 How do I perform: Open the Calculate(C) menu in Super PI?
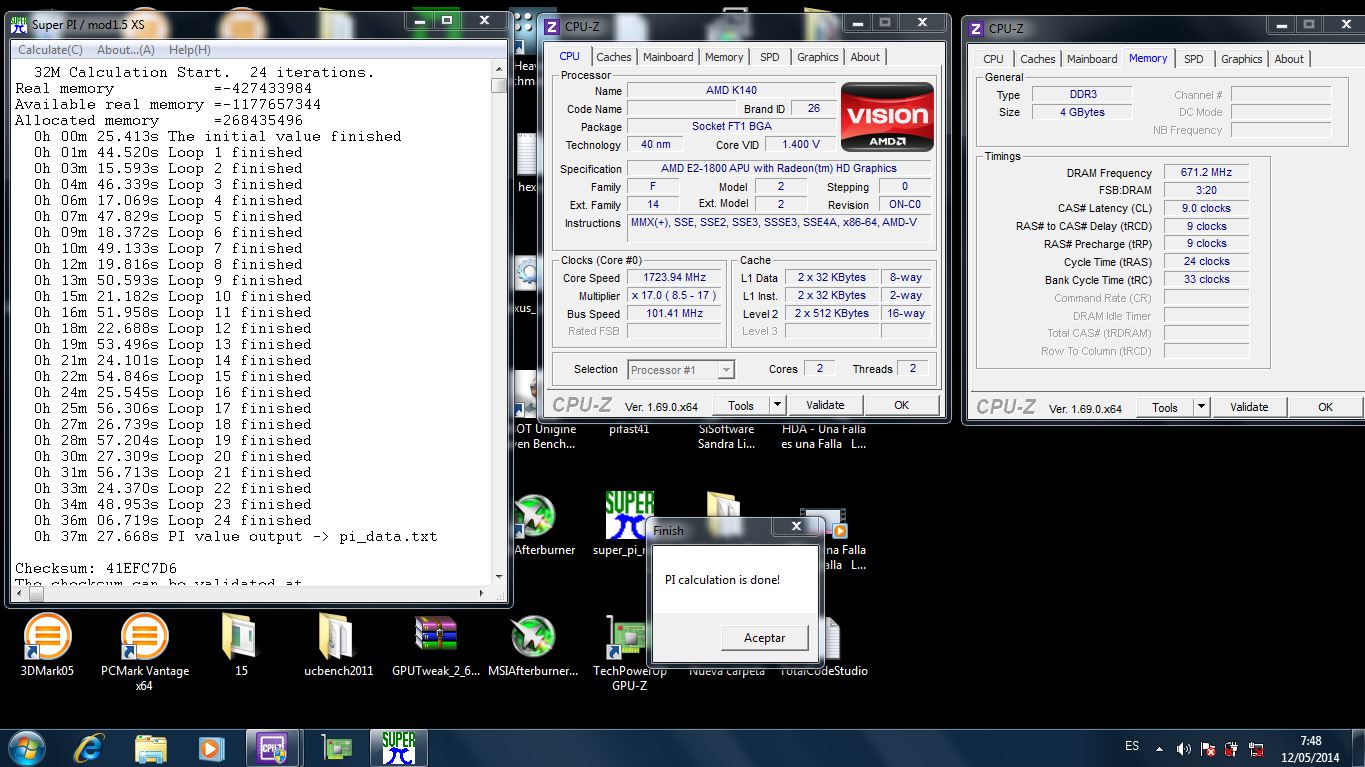50,49
